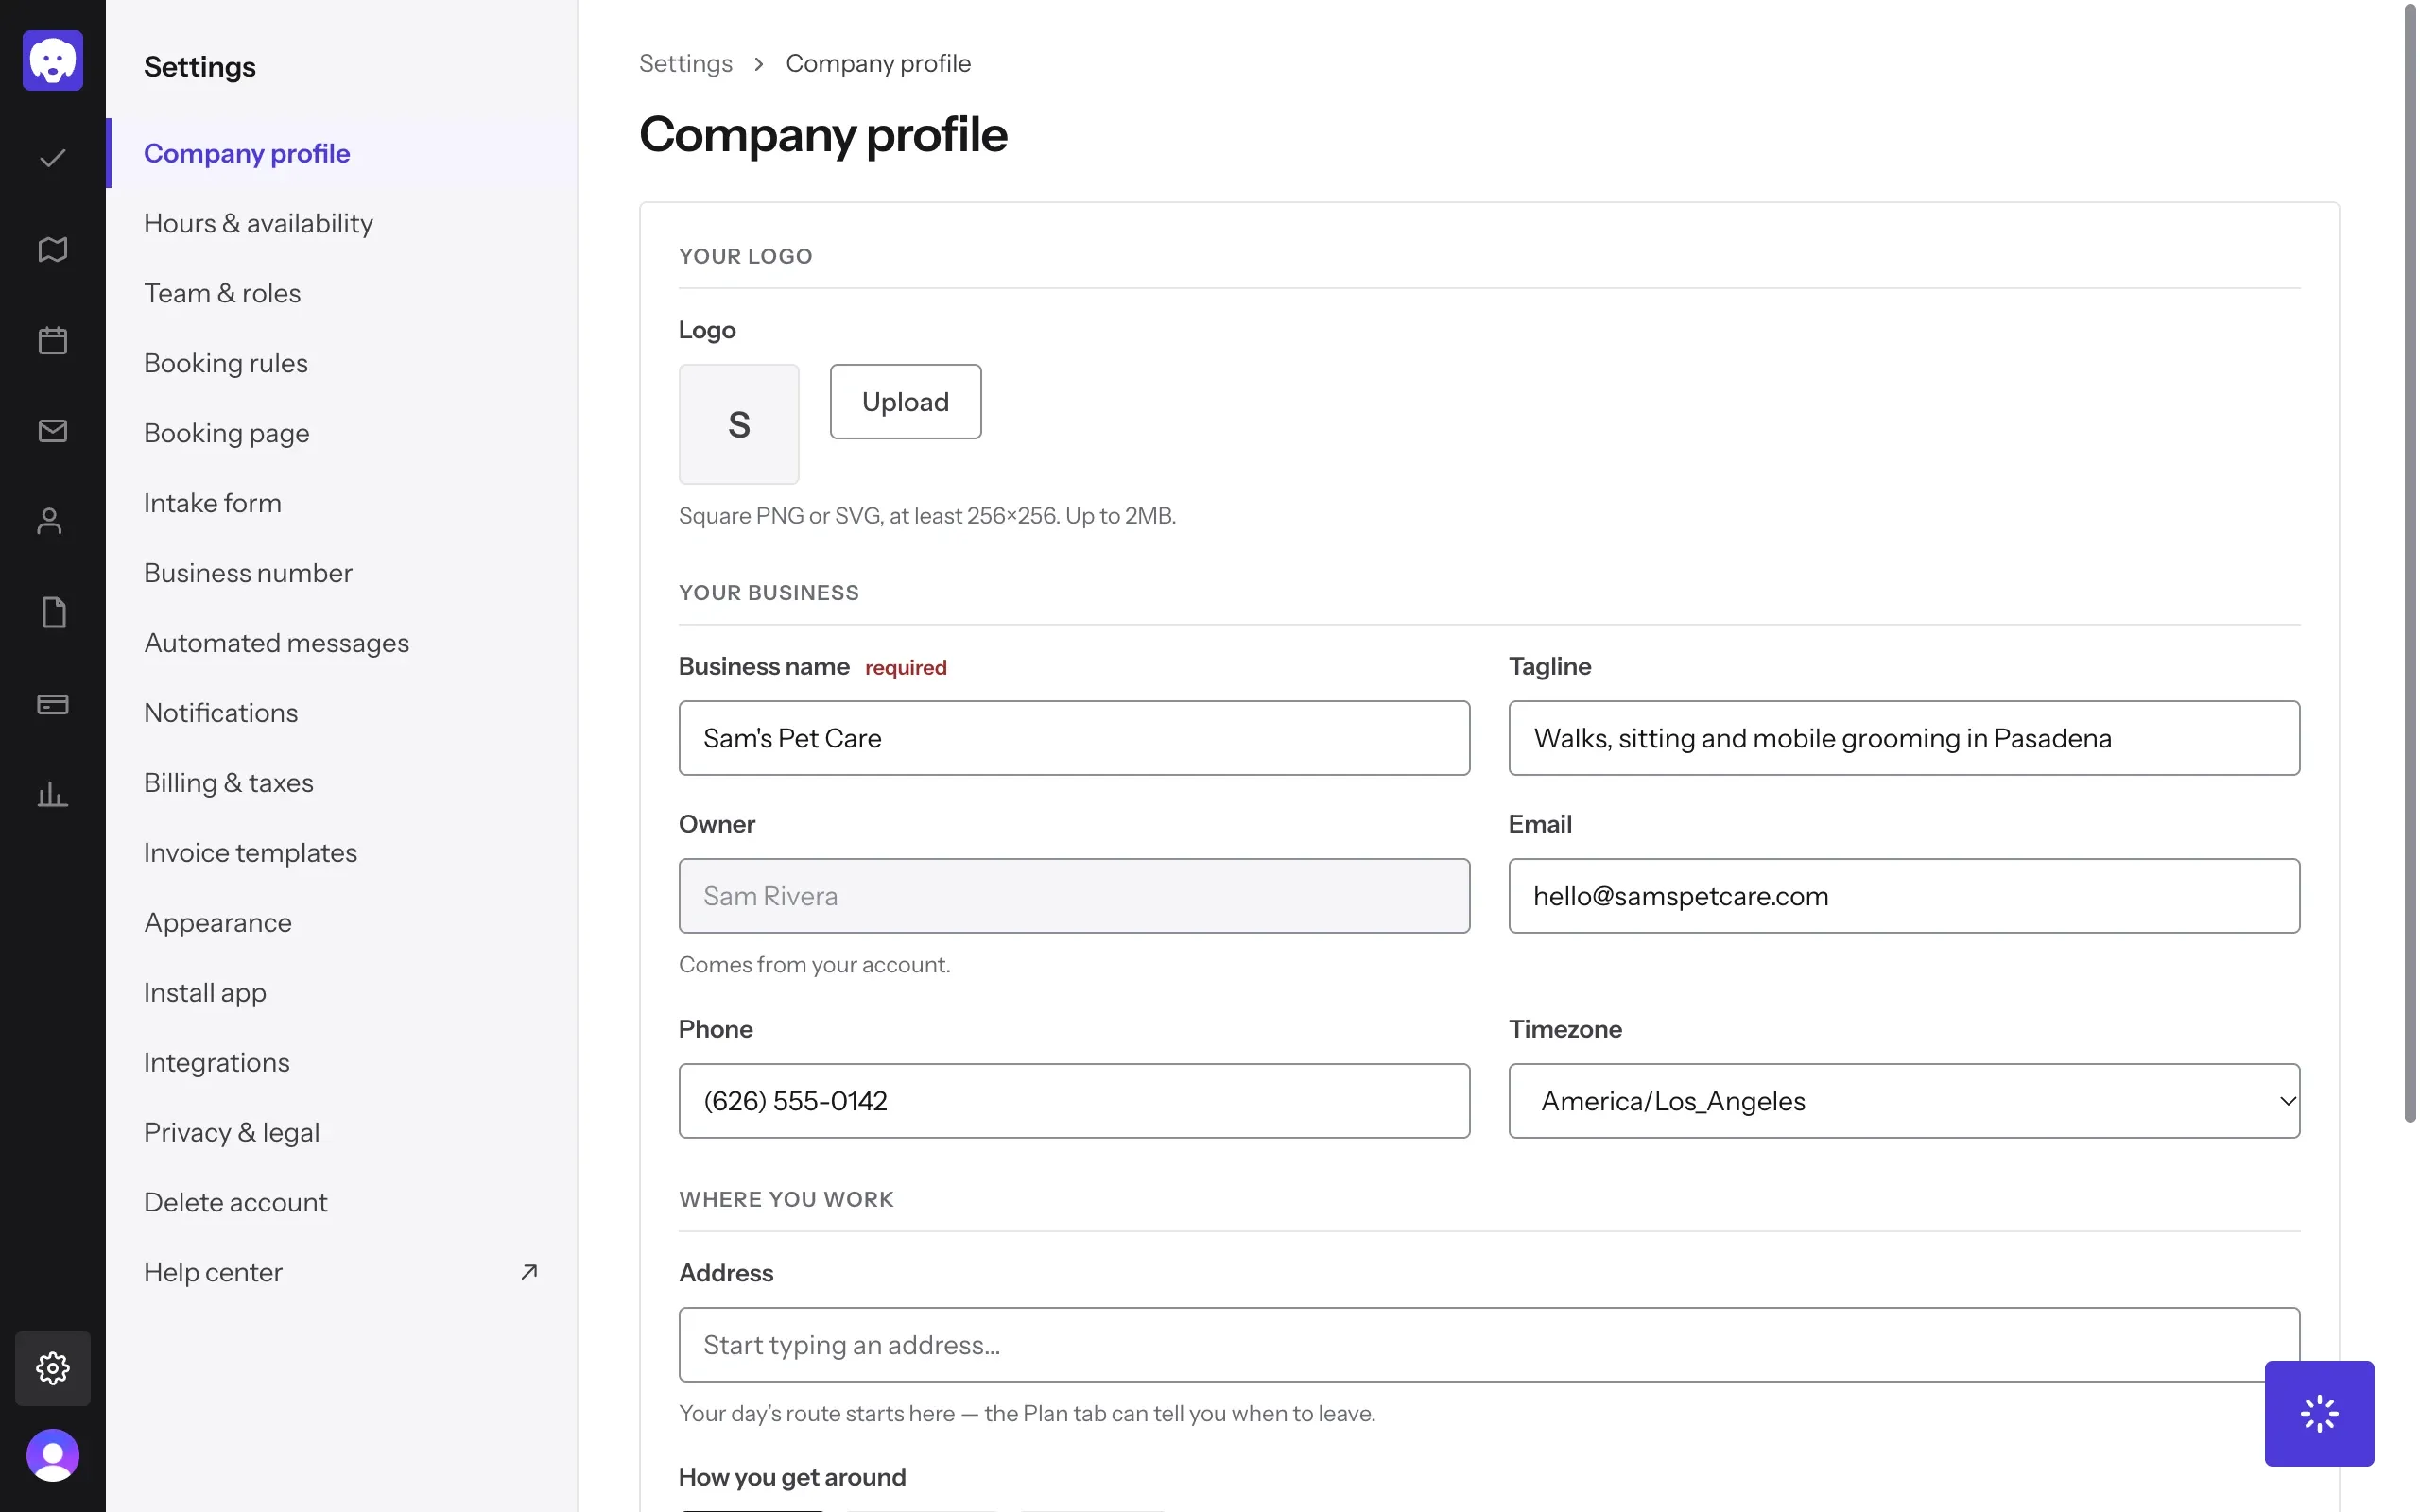Screen dimensions: 2420x1512
Task: Go to Hours & availability settings
Action: click(x=342, y=223)
